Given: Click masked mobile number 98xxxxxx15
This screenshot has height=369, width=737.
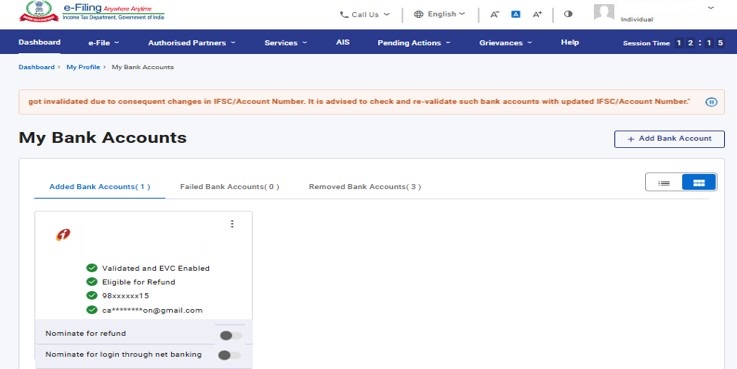Looking at the screenshot, I should (125, 296).
